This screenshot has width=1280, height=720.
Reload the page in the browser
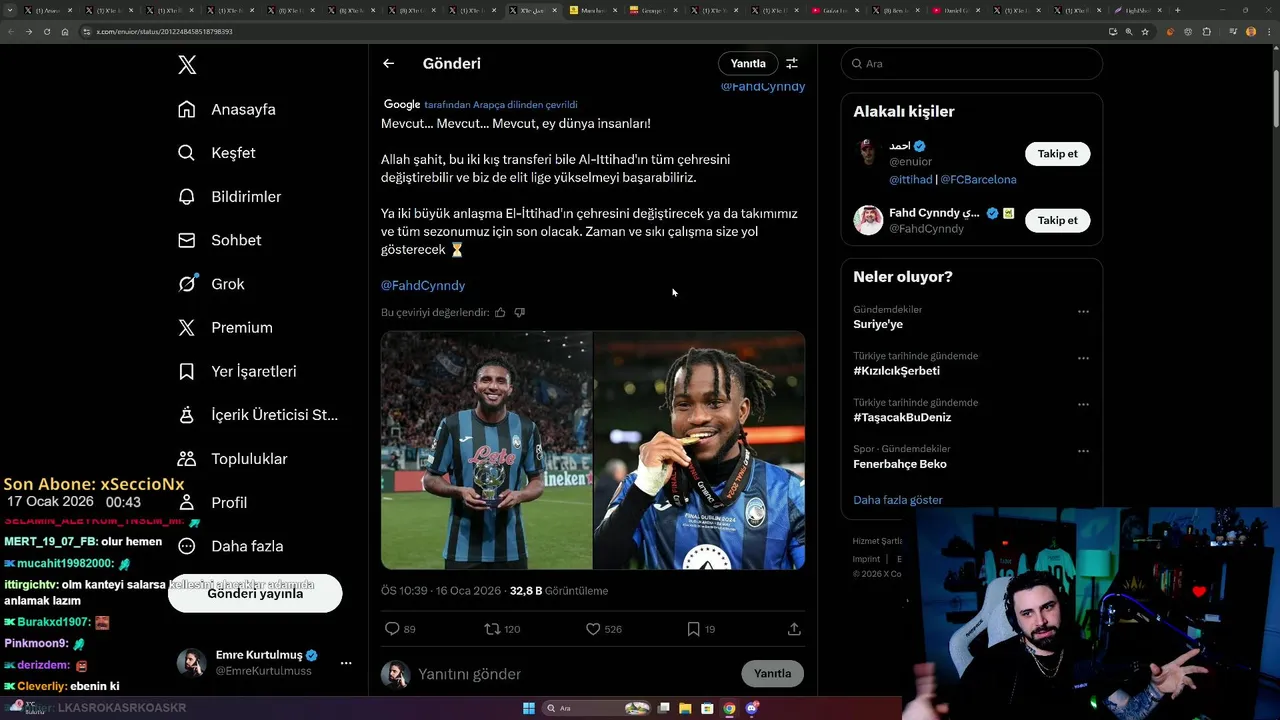point(46,32)
